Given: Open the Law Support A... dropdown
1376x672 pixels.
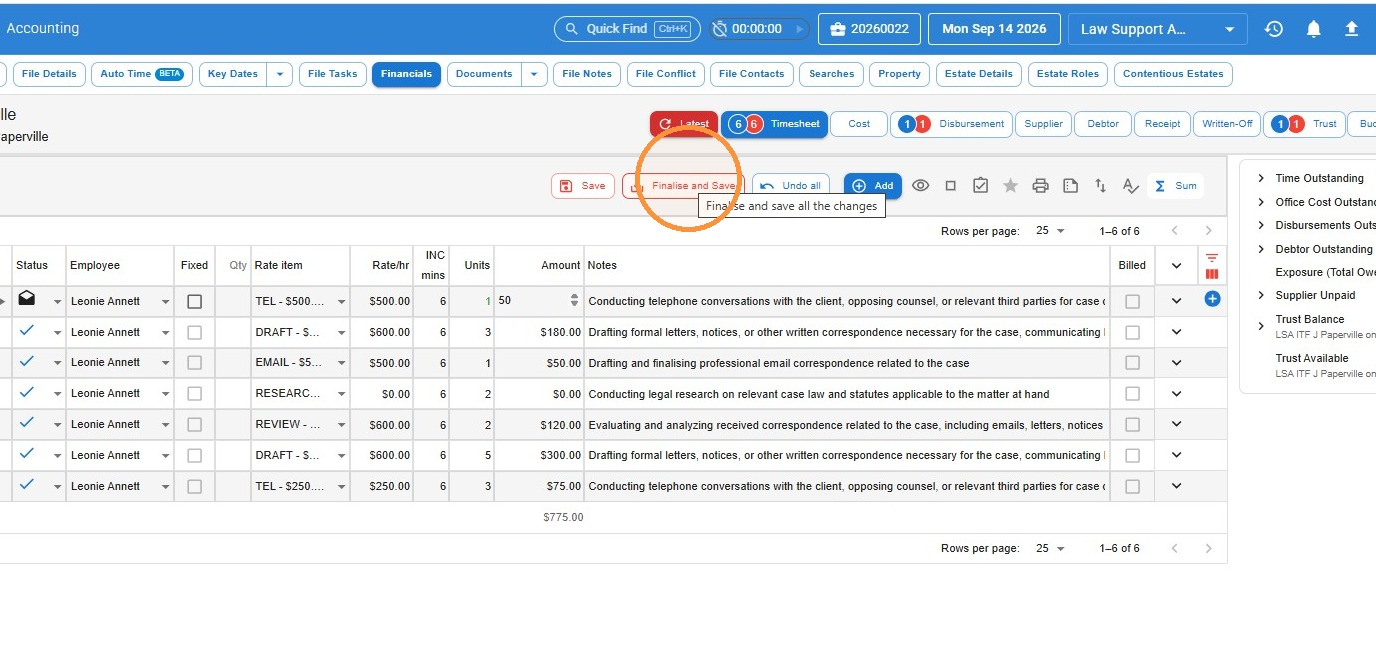Looking at the screenshot, I should [x=1157, y=29].
